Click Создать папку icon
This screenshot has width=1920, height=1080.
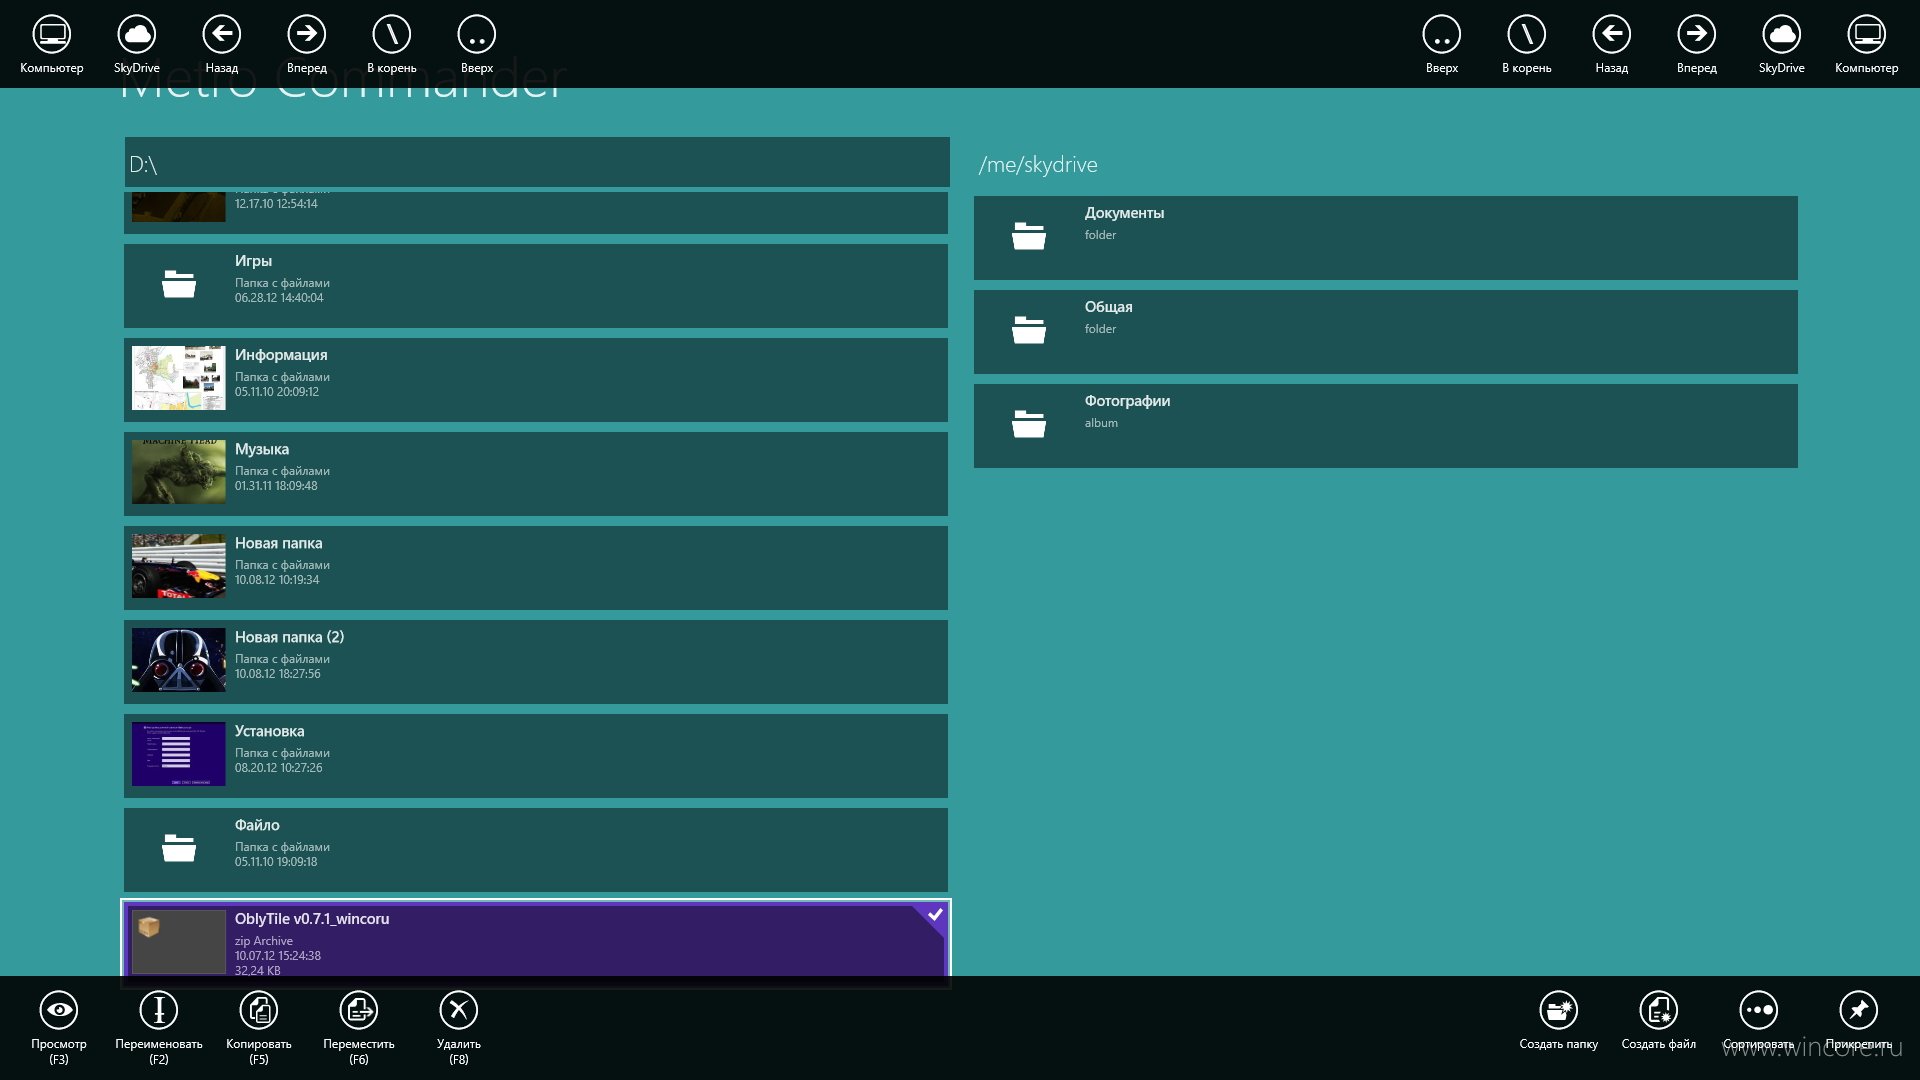(x=1559, y=1010)
